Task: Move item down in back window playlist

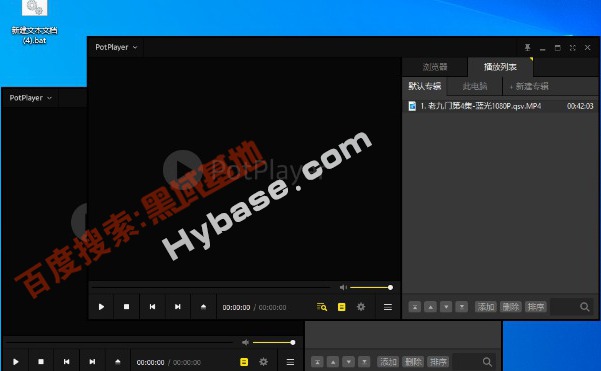Action: tap(348, 361)
